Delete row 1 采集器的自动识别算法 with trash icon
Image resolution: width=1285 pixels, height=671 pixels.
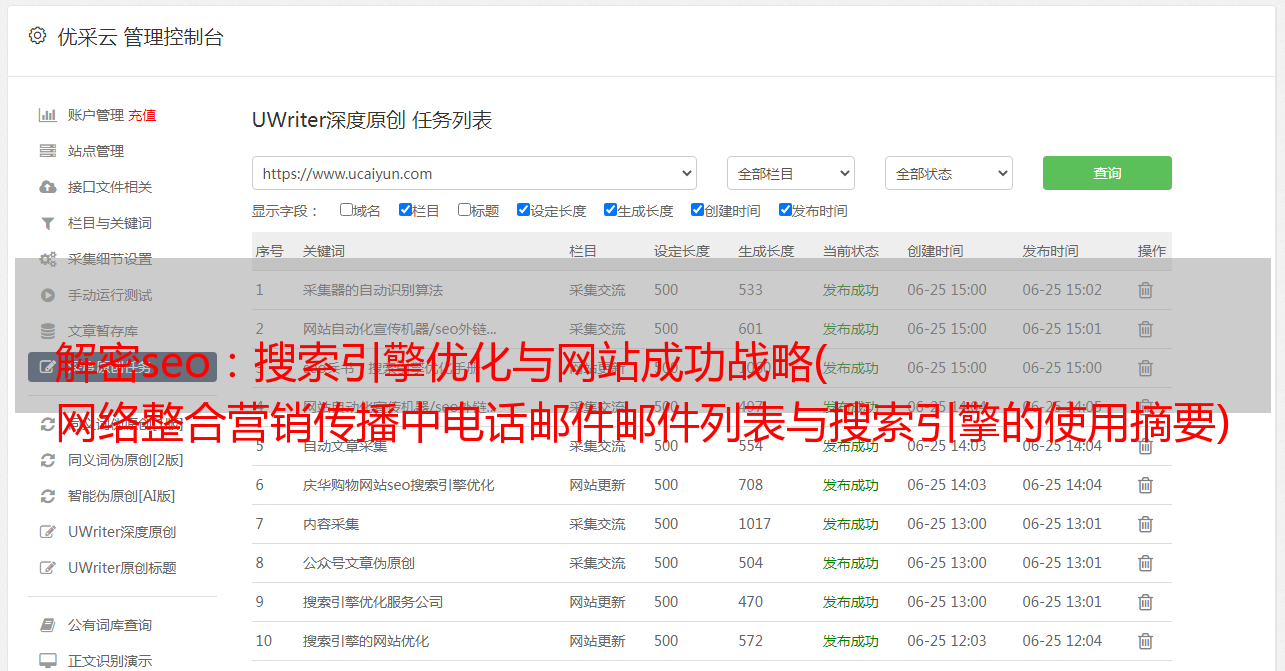point(1145,290)
